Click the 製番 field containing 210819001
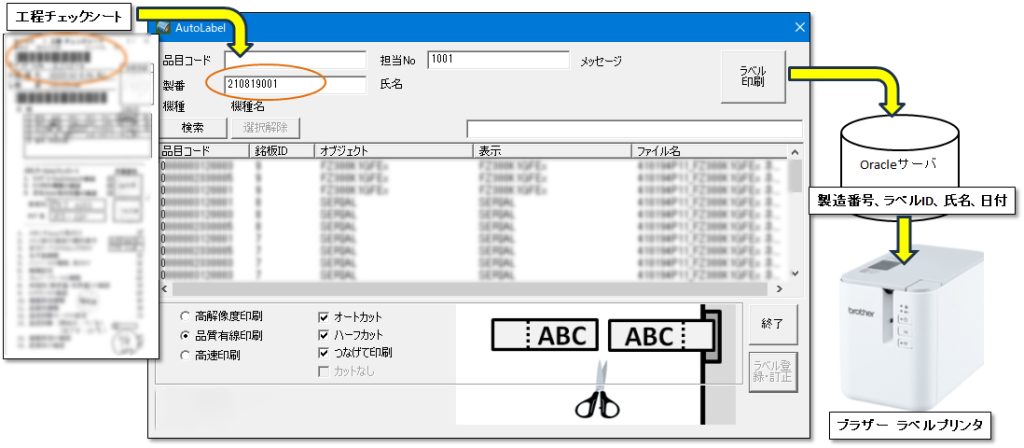 (x=296, y=86)
